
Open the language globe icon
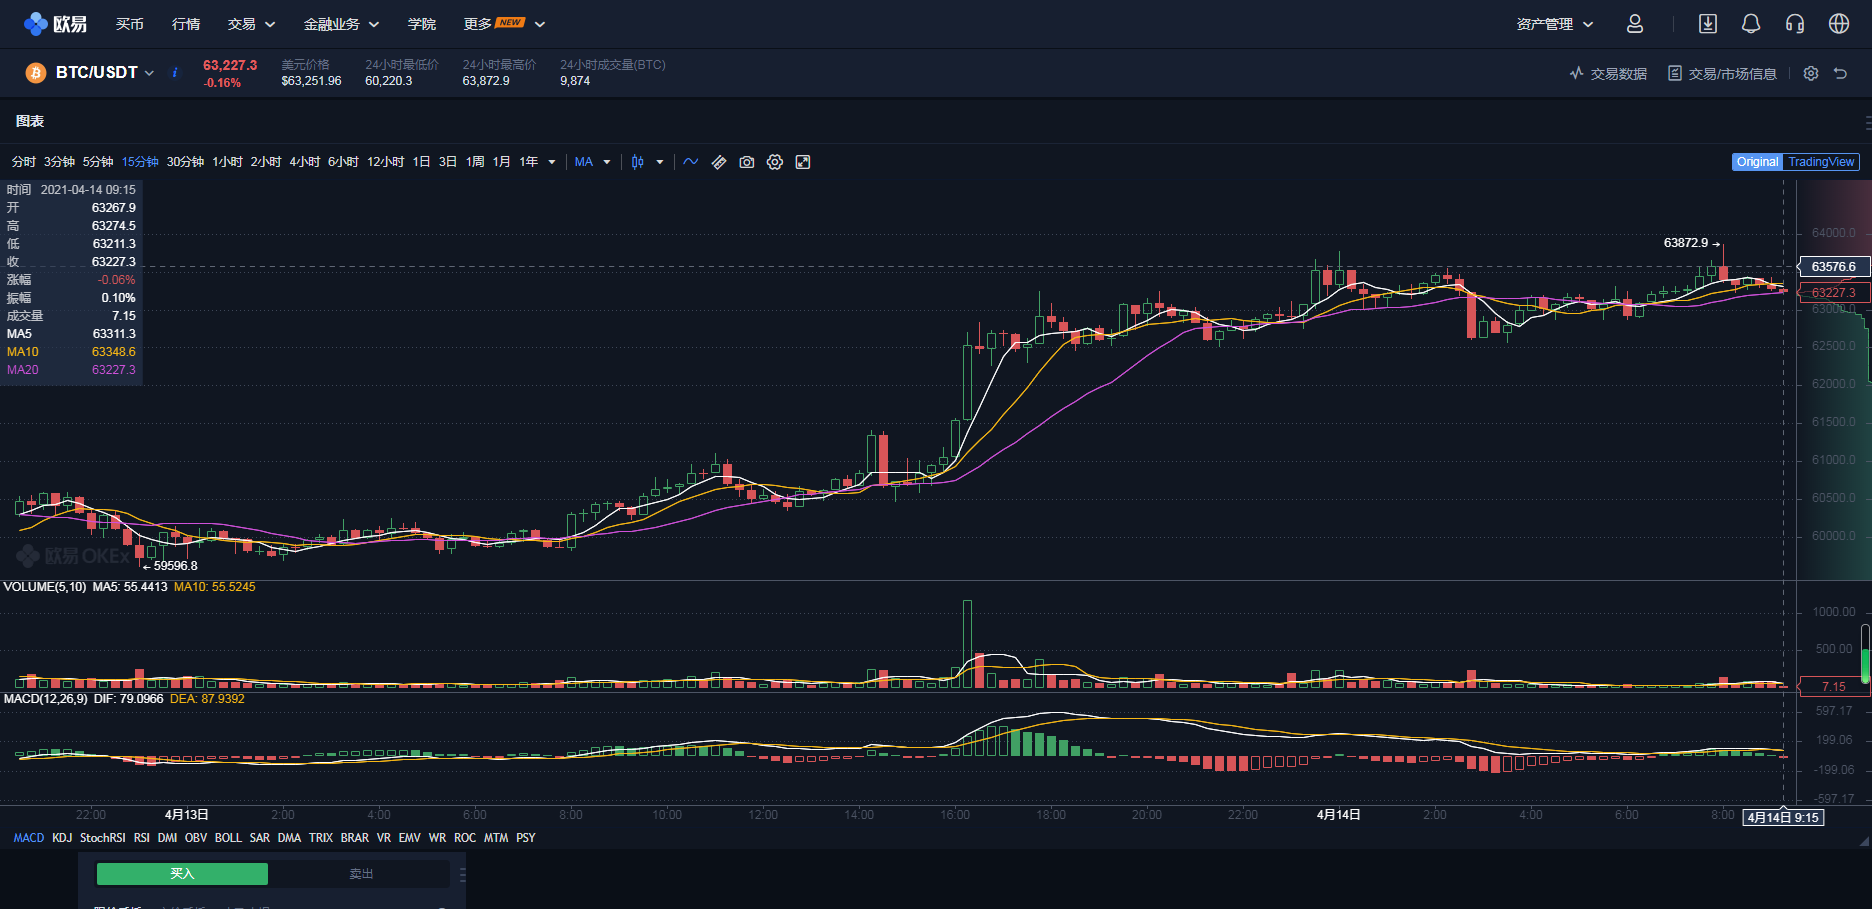[x=1839, y=24]
